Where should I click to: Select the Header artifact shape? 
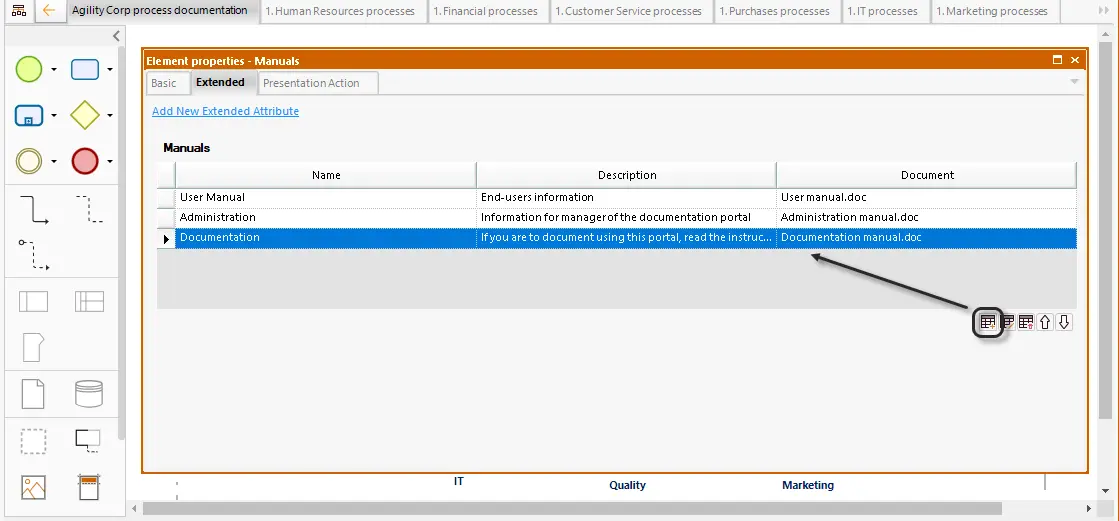click(x=89, y=487)
